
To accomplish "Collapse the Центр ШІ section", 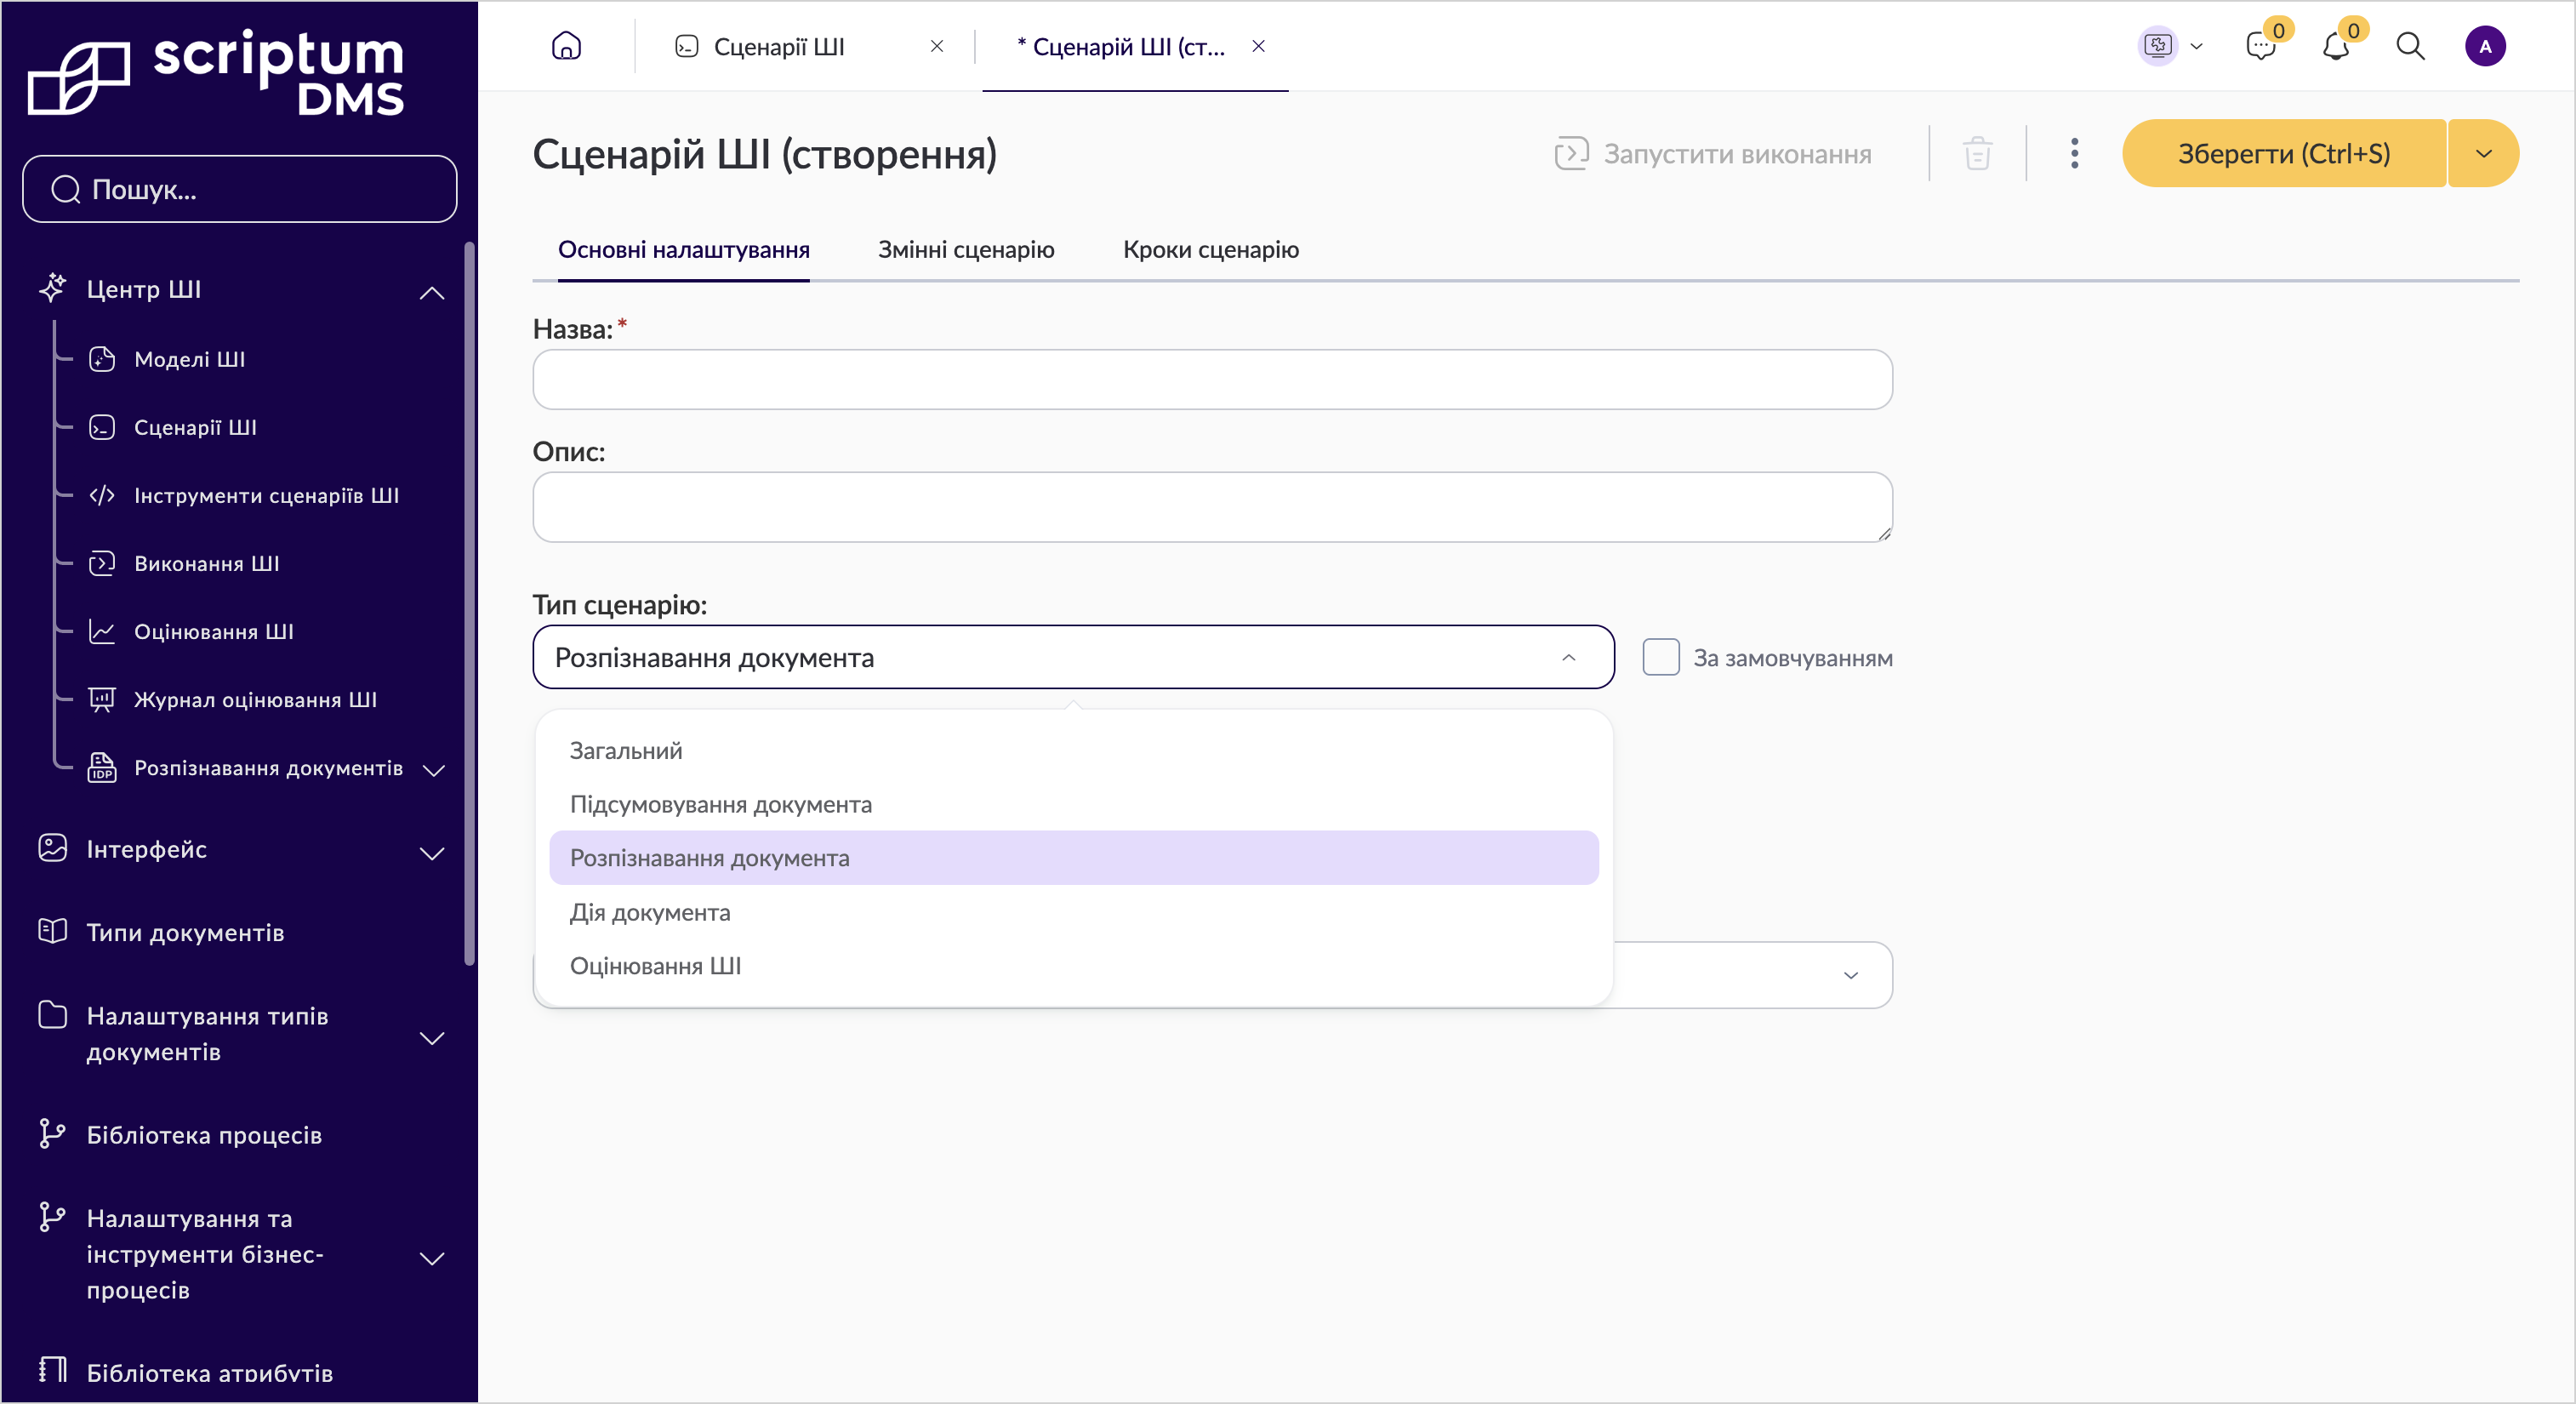I will pos(432,293).
